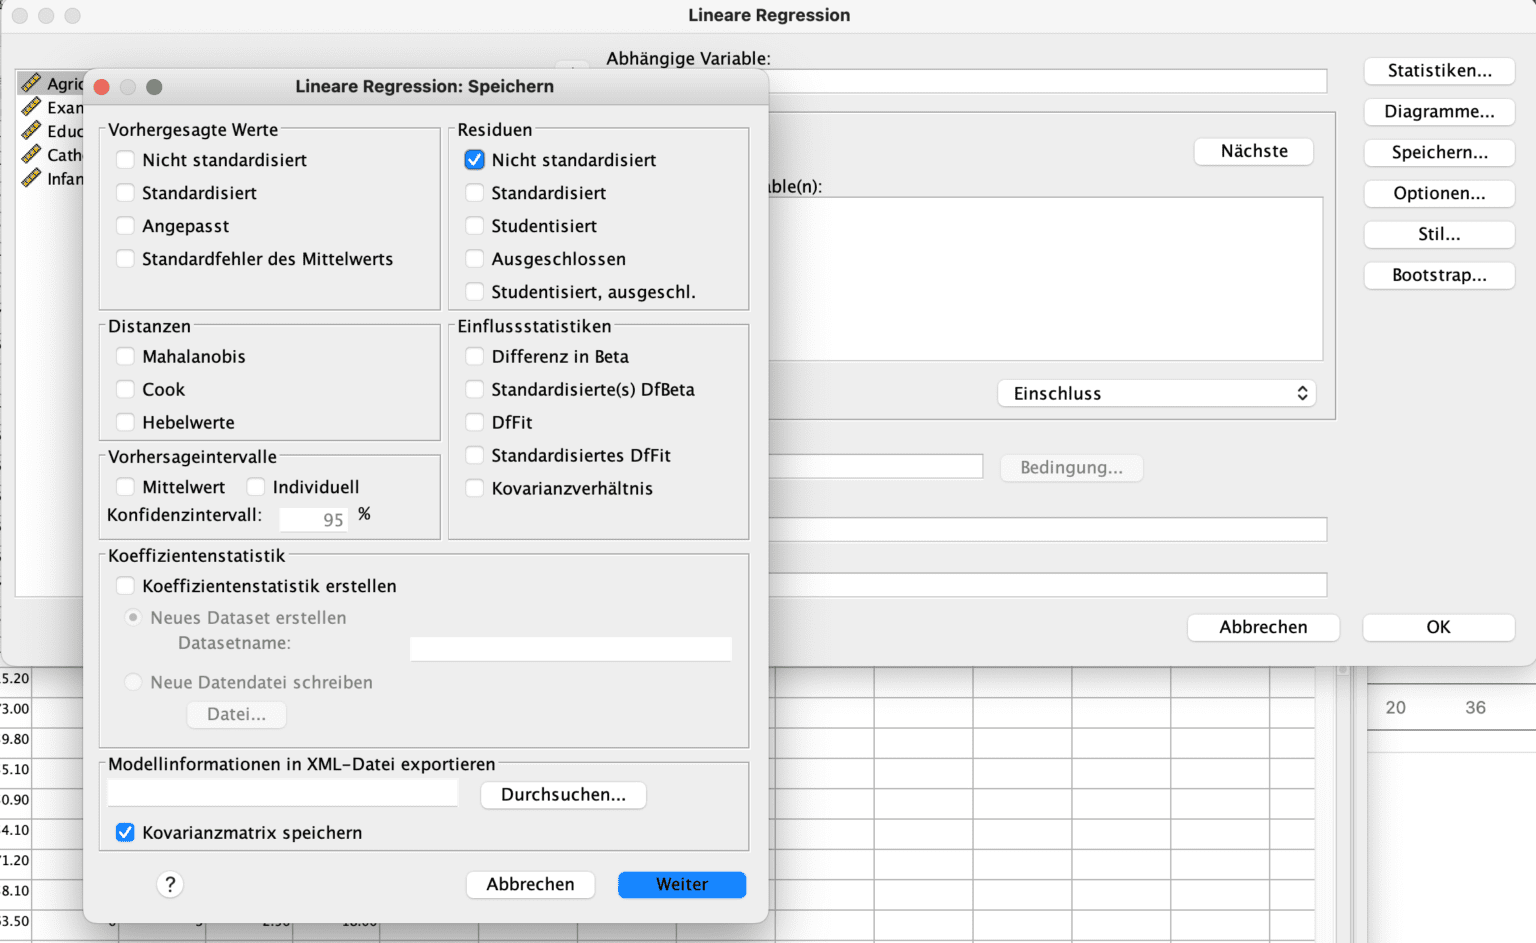The height and width of the screenshot is (943, 1536).
Task: Select the Education variable ruler icon
Action: pos(31,131)
